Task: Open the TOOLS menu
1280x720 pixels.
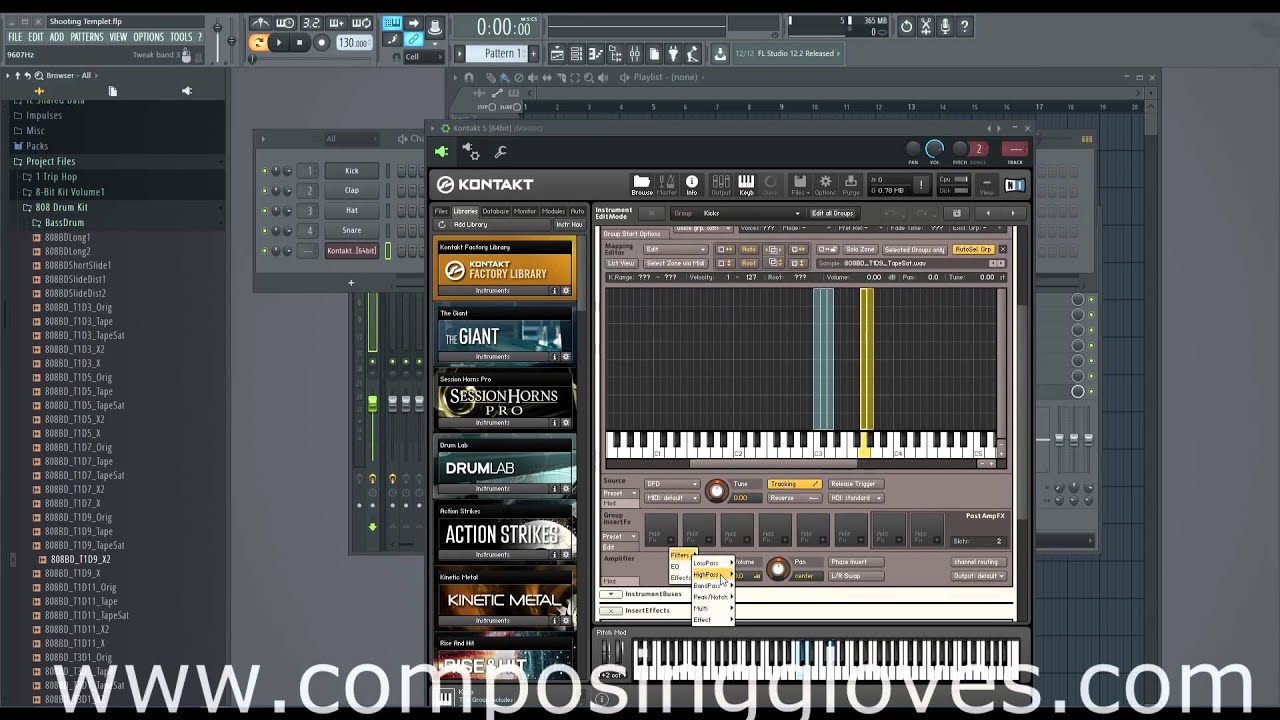Action: click(x=181, y=37)
